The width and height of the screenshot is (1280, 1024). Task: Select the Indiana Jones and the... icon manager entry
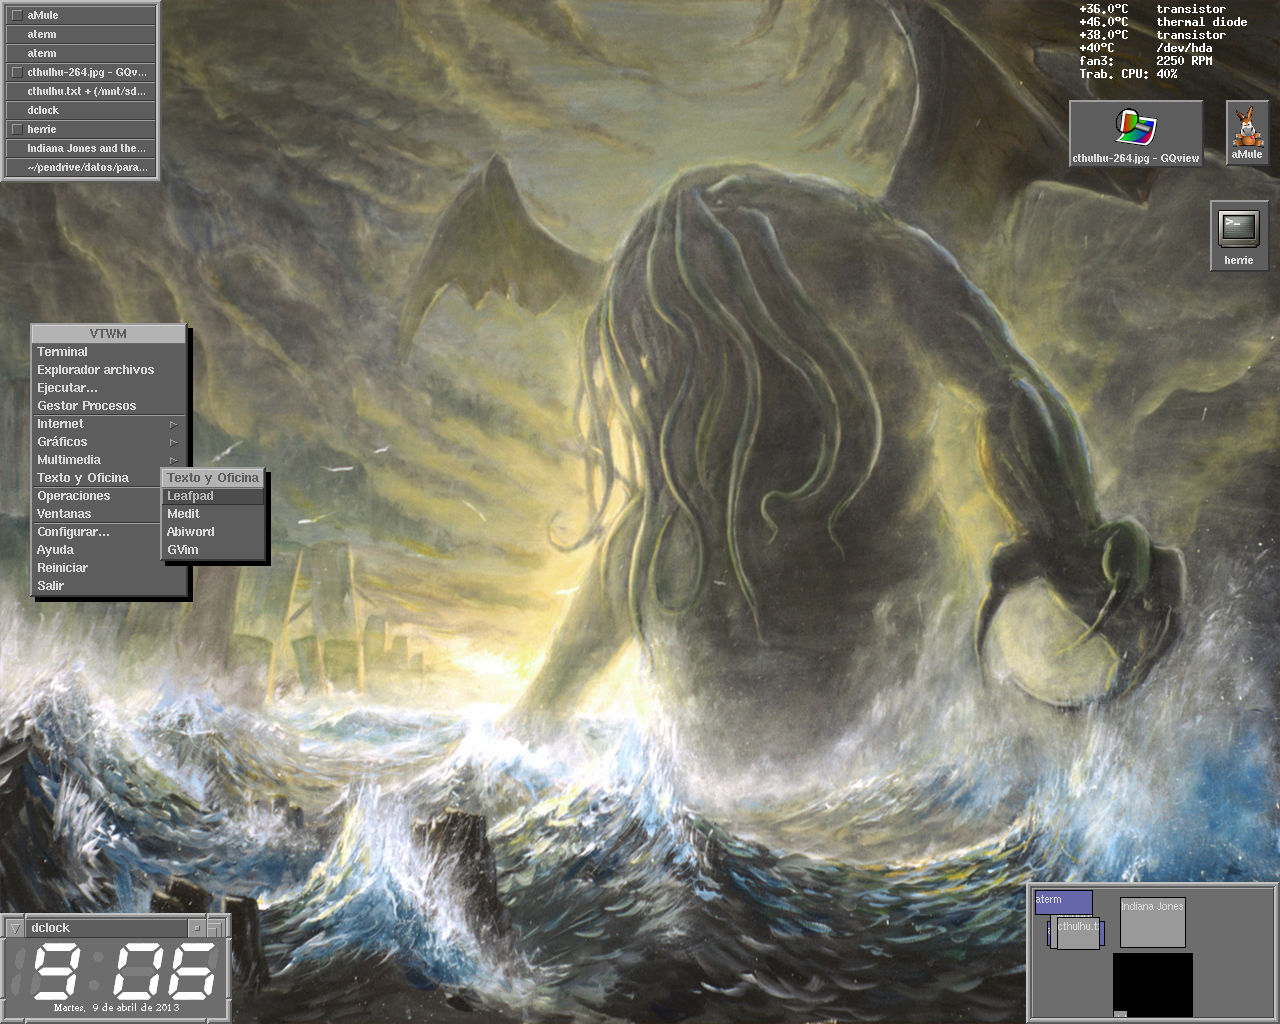tap(81, 148)
